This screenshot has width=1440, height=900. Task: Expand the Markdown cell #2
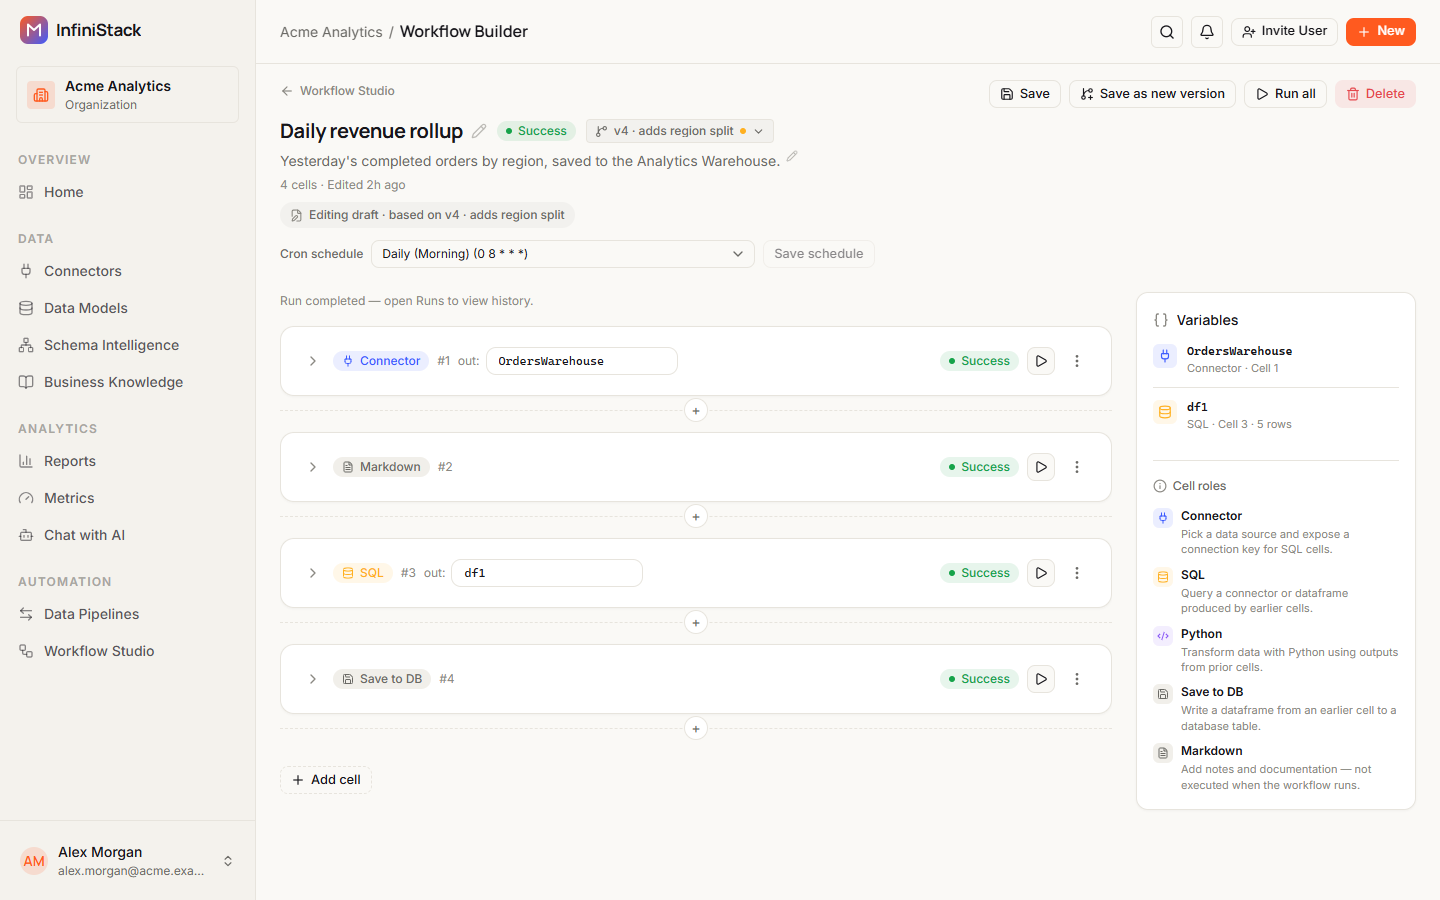point(313,467)
